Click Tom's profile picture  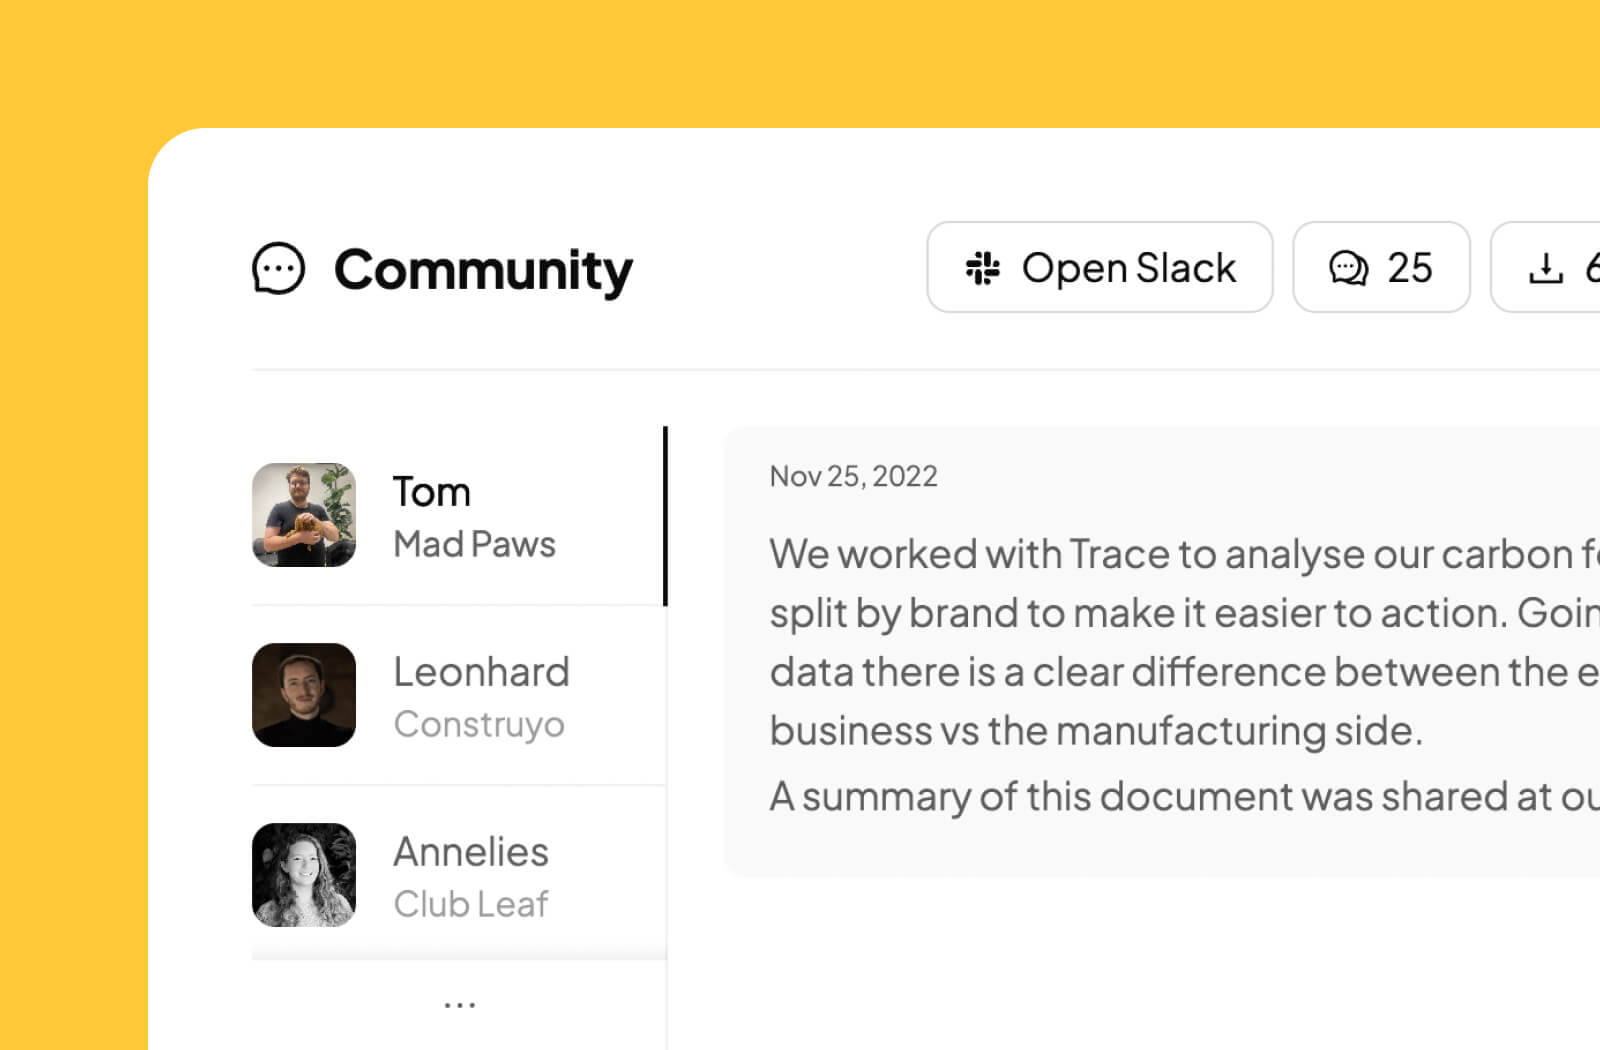coord(303,515)
